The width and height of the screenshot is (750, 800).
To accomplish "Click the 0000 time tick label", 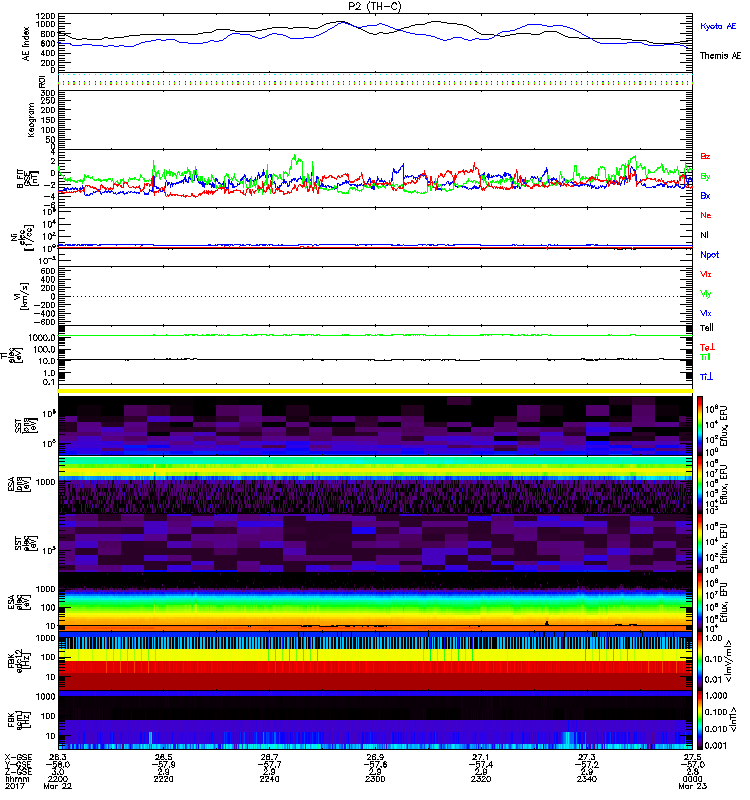I will point(692,779).
